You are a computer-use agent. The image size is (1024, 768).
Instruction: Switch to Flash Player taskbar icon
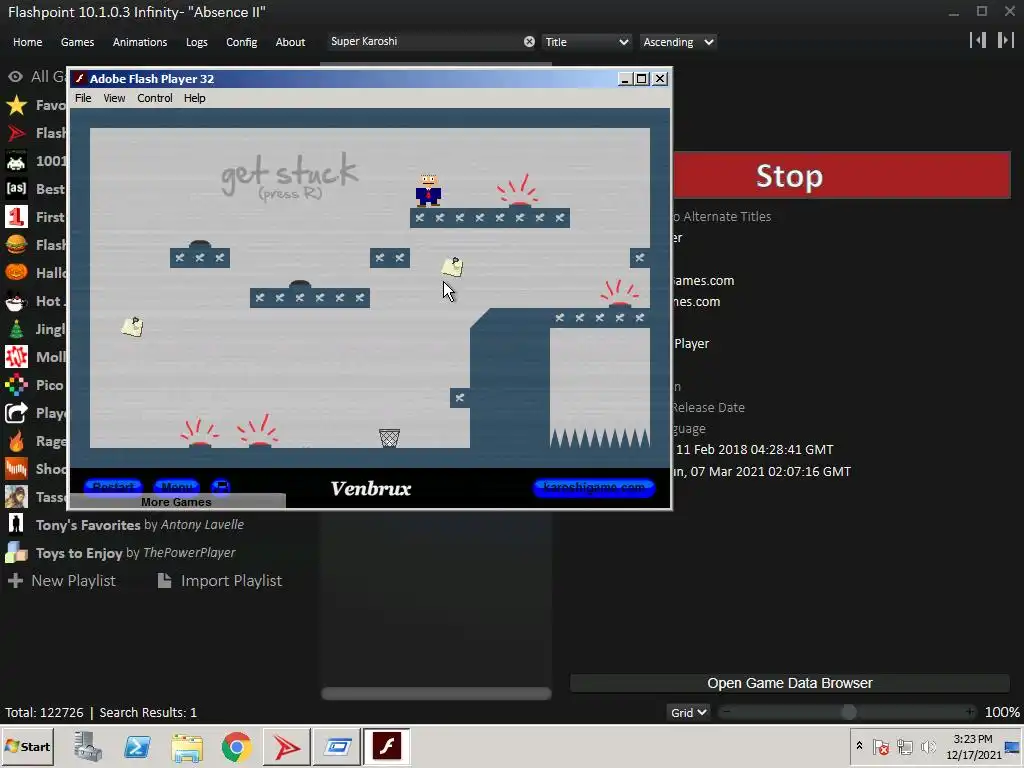[386, 746]
